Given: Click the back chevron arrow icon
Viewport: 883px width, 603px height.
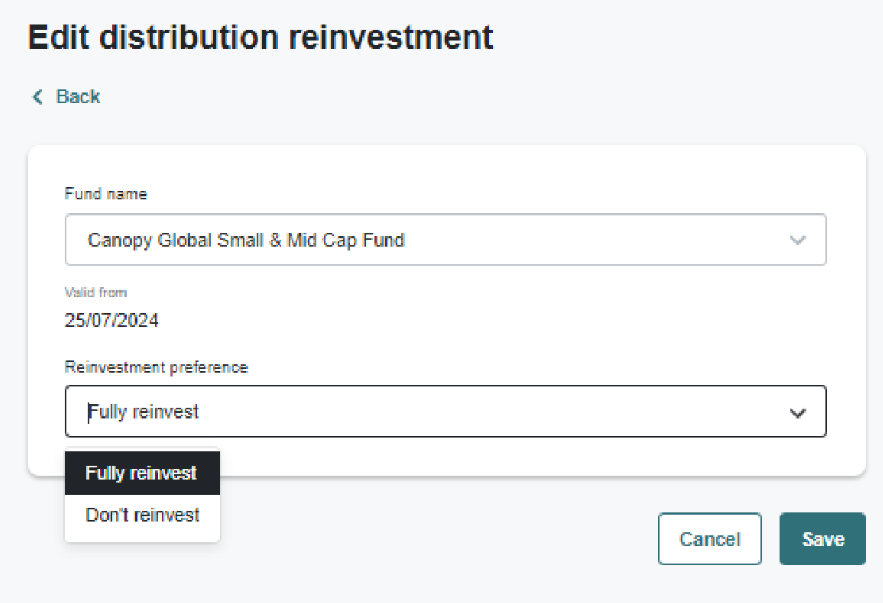Looking at the screenshot, I should [38, 97].
